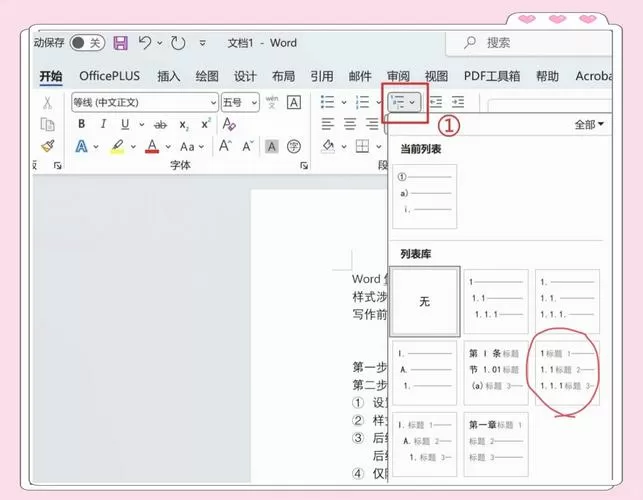Open the OfficePLUS tab
Viewport: 643px width, 500px height.
[109, 76]
